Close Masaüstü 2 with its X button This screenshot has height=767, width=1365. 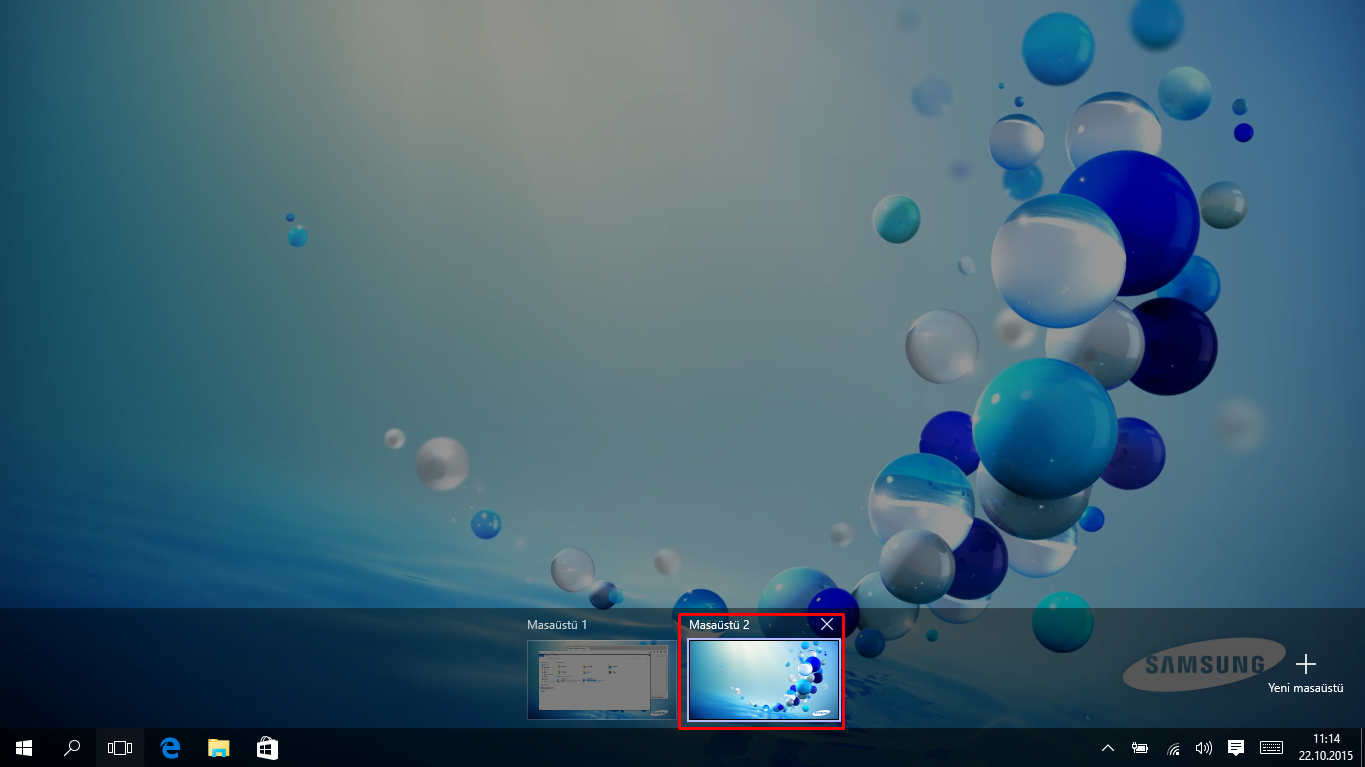[827, 624]
